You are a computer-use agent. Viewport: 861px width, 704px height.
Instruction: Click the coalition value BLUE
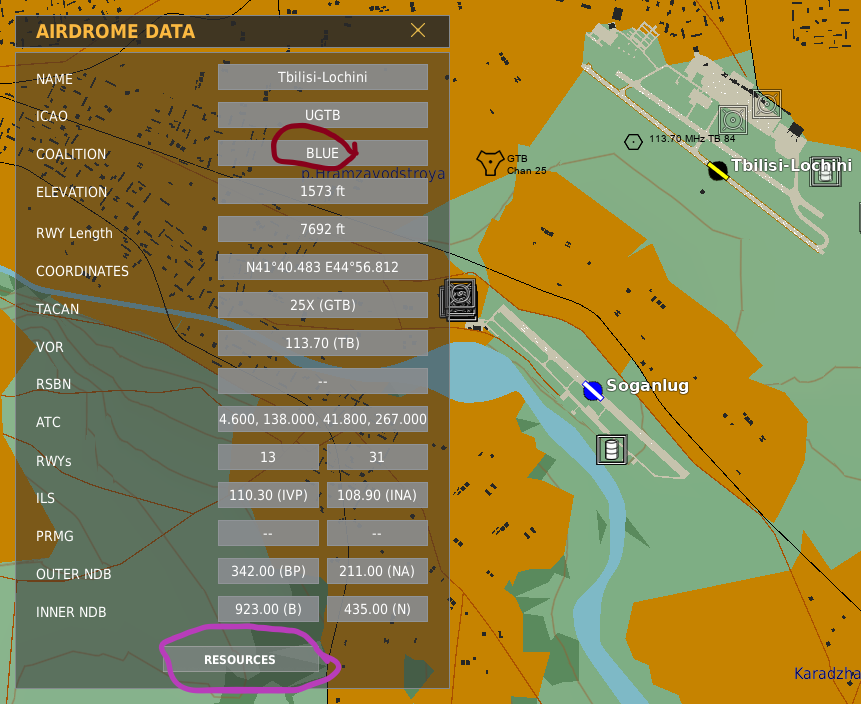tap(323, 153)
